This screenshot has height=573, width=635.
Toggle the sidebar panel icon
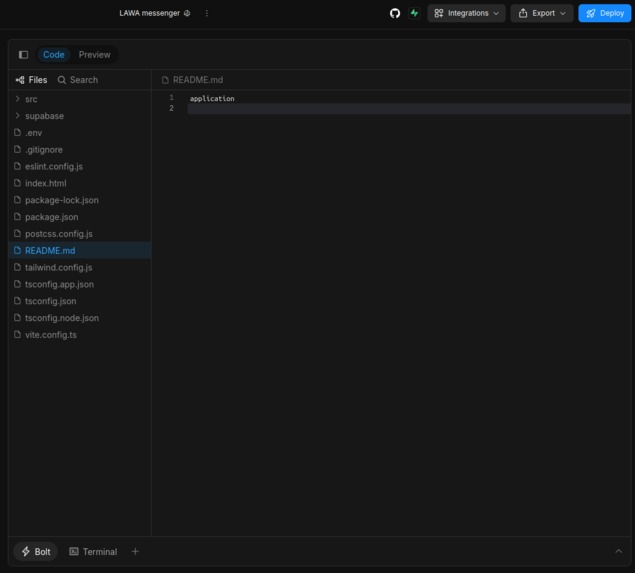click(23, 55)
